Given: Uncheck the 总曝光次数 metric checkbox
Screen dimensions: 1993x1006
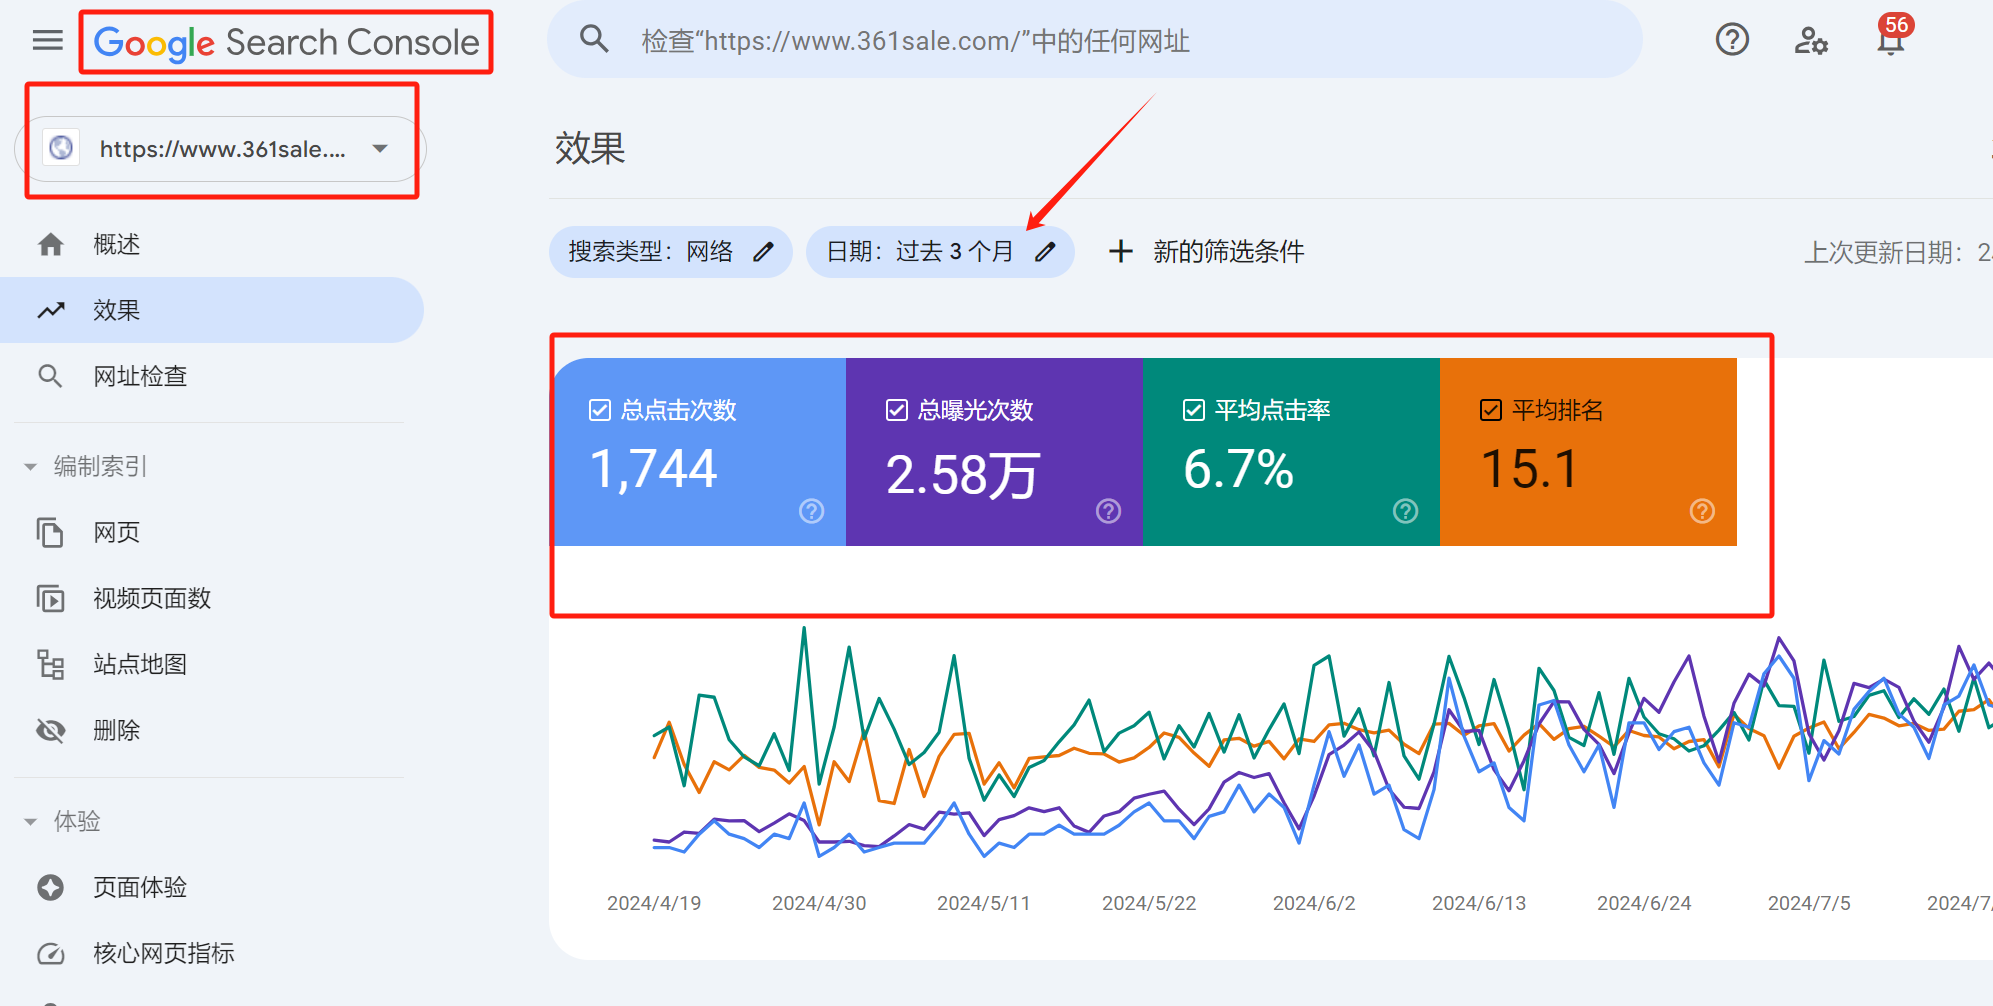Looking at the screenshot, I should click(895, 409).
